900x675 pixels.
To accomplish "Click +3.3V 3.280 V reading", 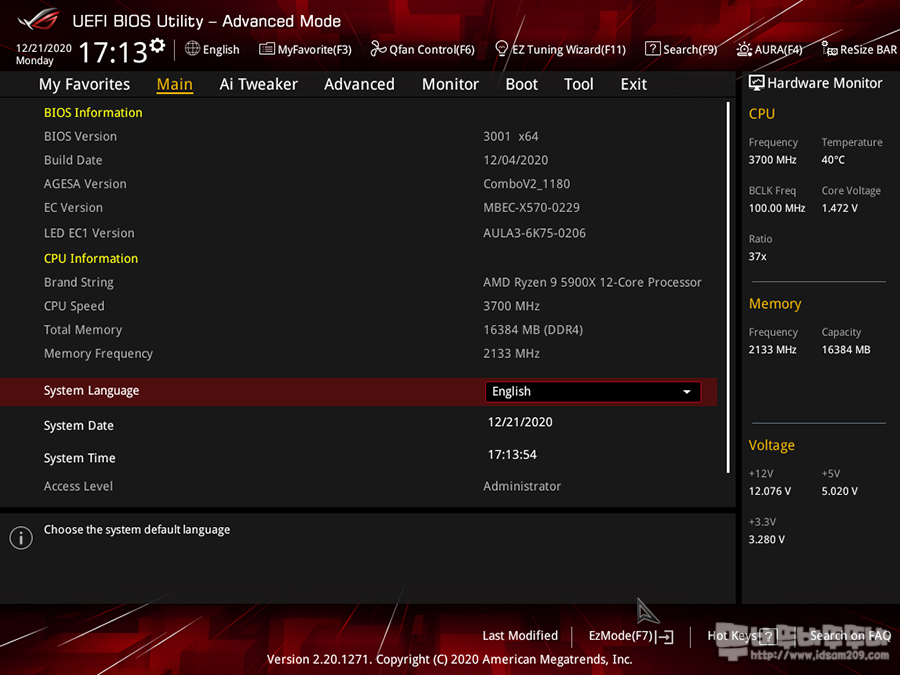I will click(766, 540).
